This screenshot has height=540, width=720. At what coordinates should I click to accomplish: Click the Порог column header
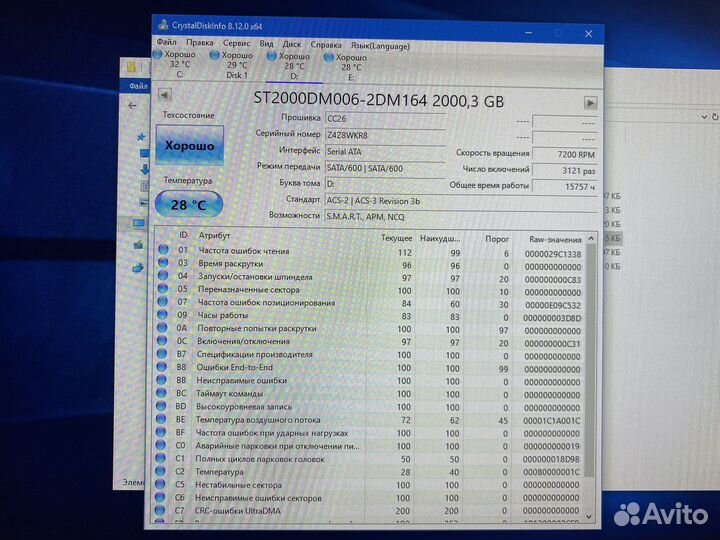(497, 239)
